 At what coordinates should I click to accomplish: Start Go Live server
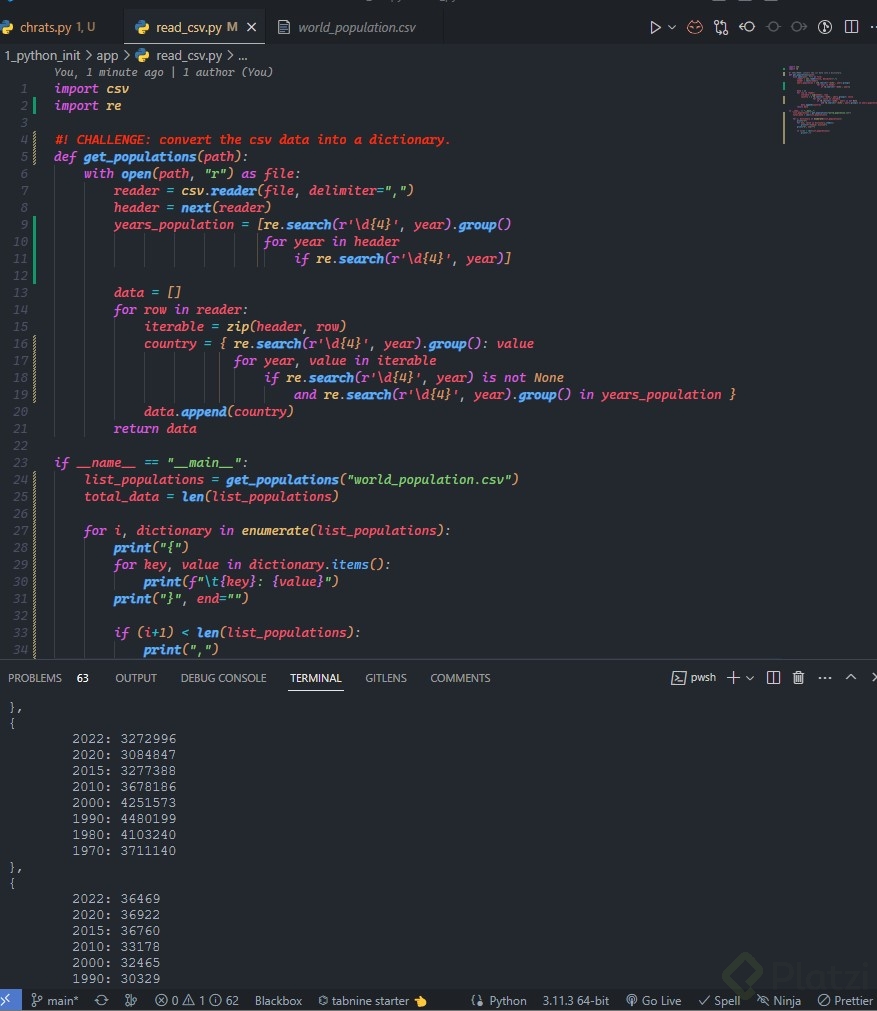(x=653, y=1001)
